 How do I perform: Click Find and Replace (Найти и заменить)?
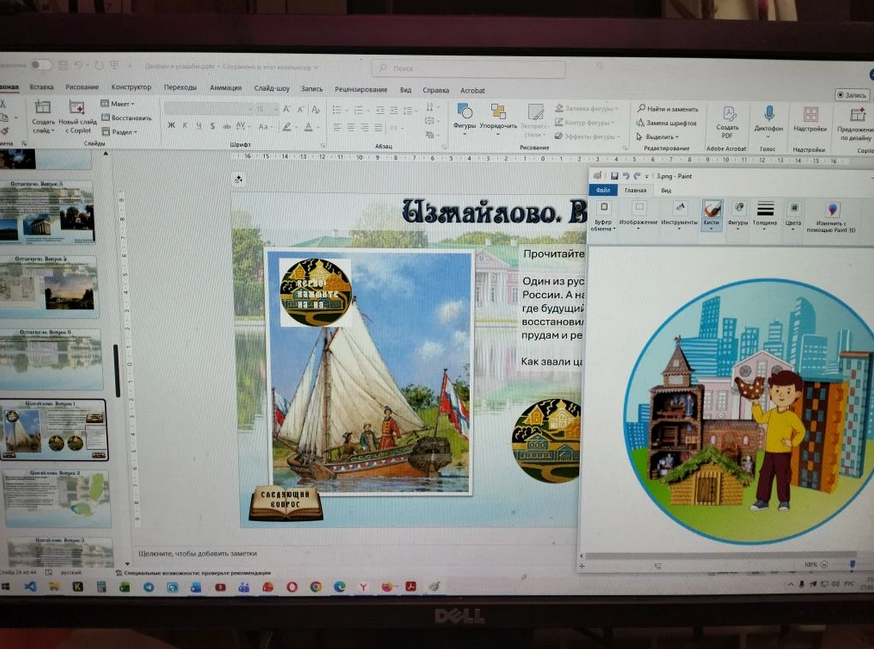[670, 108]
